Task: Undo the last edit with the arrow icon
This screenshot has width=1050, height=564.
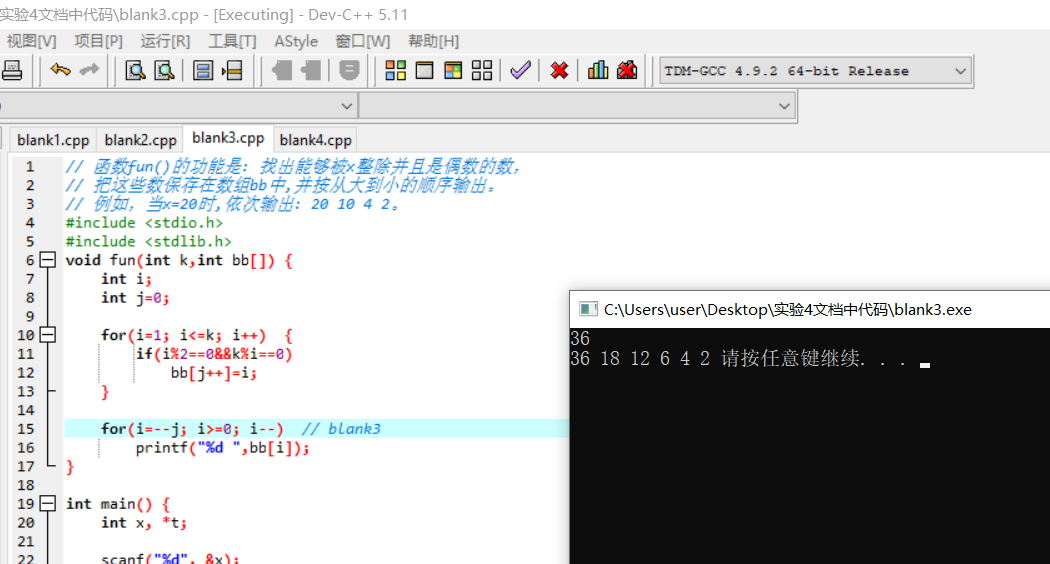Action: click(x=60, y=70)
